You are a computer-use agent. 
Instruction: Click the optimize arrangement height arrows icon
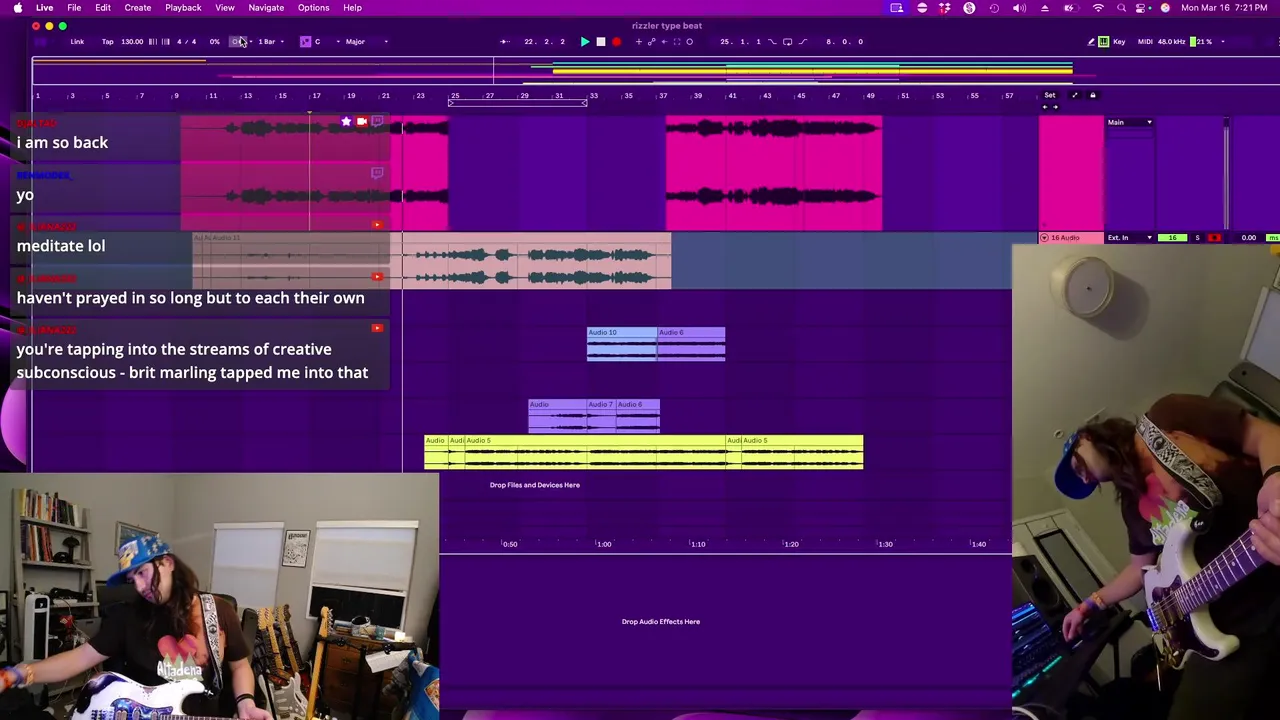point(1075,95)
